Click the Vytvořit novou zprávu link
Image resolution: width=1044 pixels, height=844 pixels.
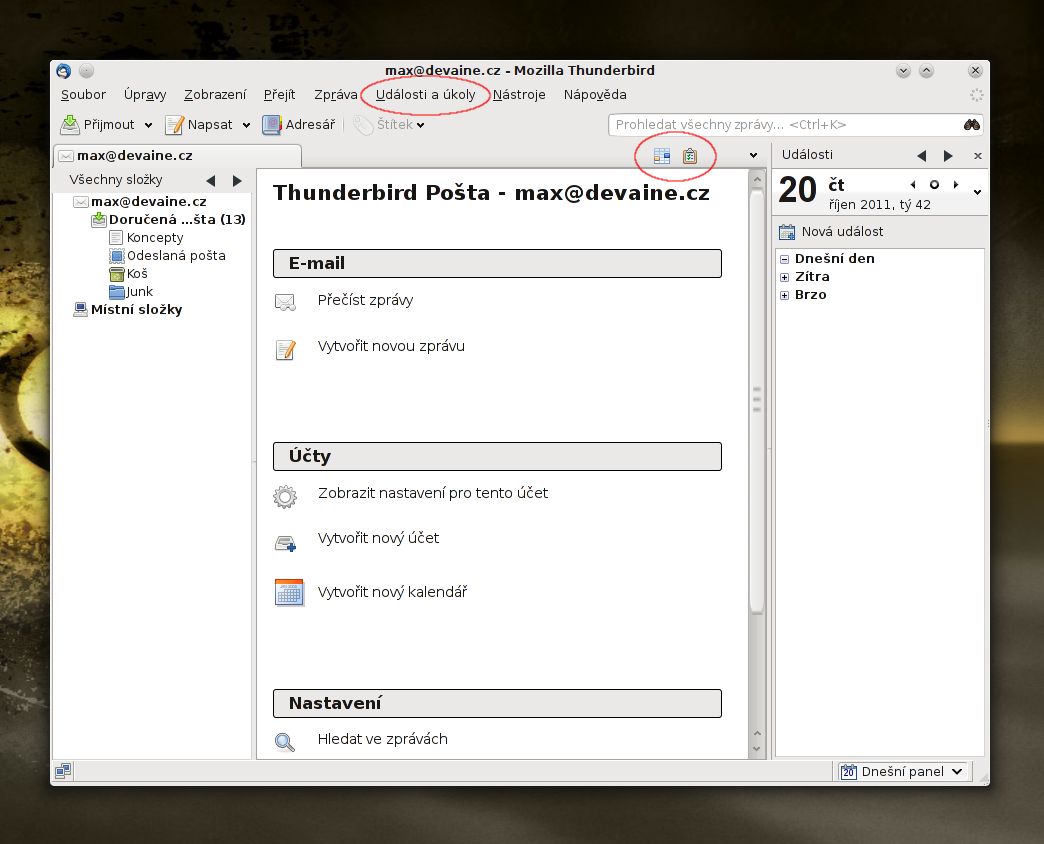pos(391,346)
